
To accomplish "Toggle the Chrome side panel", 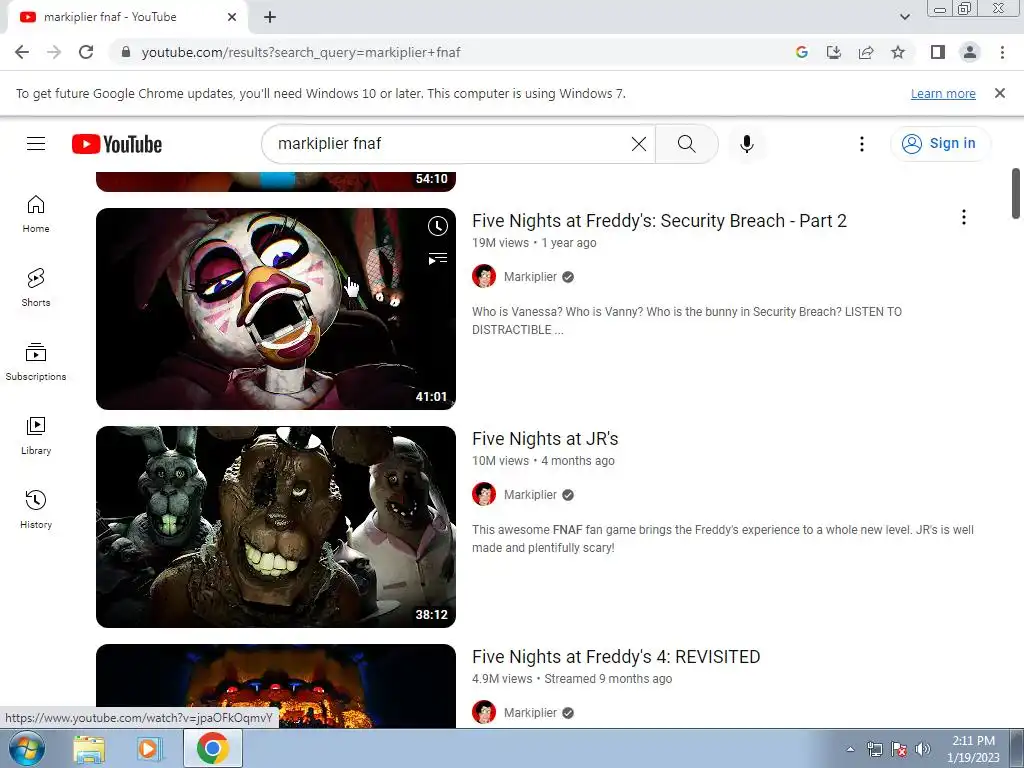I will click(938, 52).
